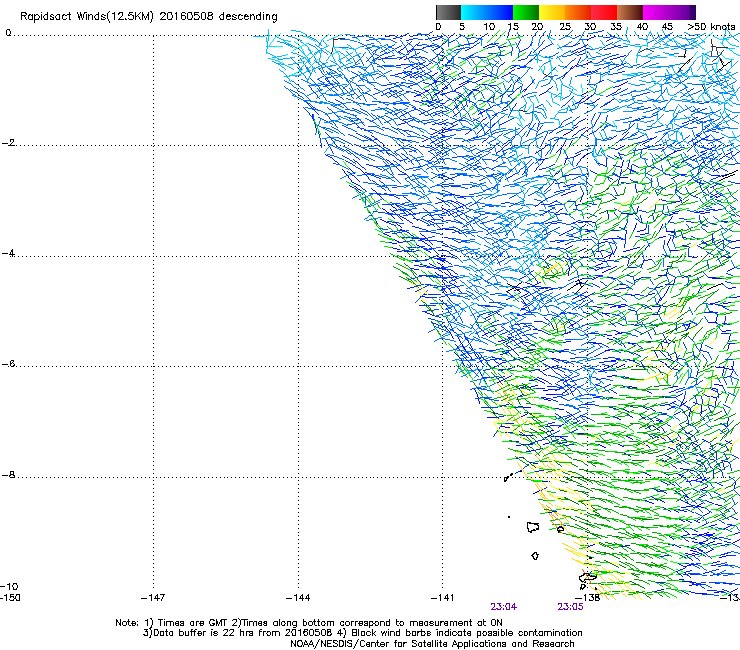Click the blue 10-15 knots legend swatch
740x650 pixels.
(x=500, y=12)
